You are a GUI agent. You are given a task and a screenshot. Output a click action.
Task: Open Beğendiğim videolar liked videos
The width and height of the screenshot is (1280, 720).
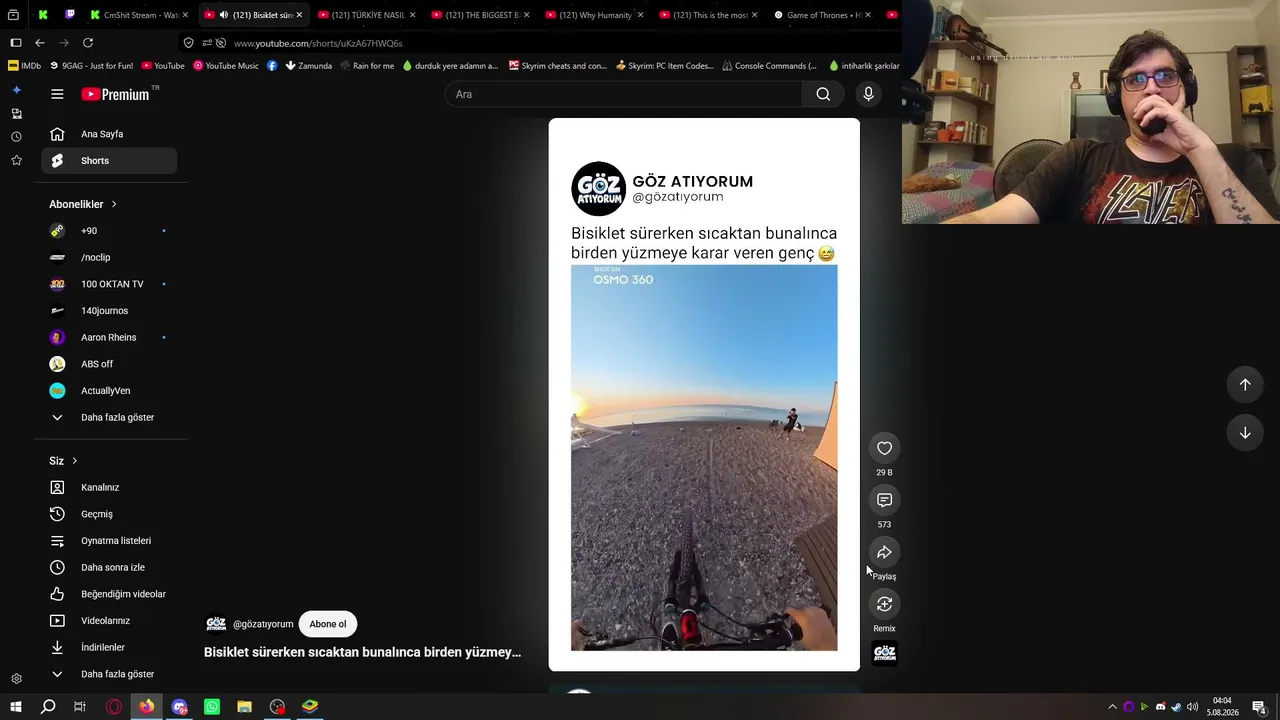pos(108,594)
